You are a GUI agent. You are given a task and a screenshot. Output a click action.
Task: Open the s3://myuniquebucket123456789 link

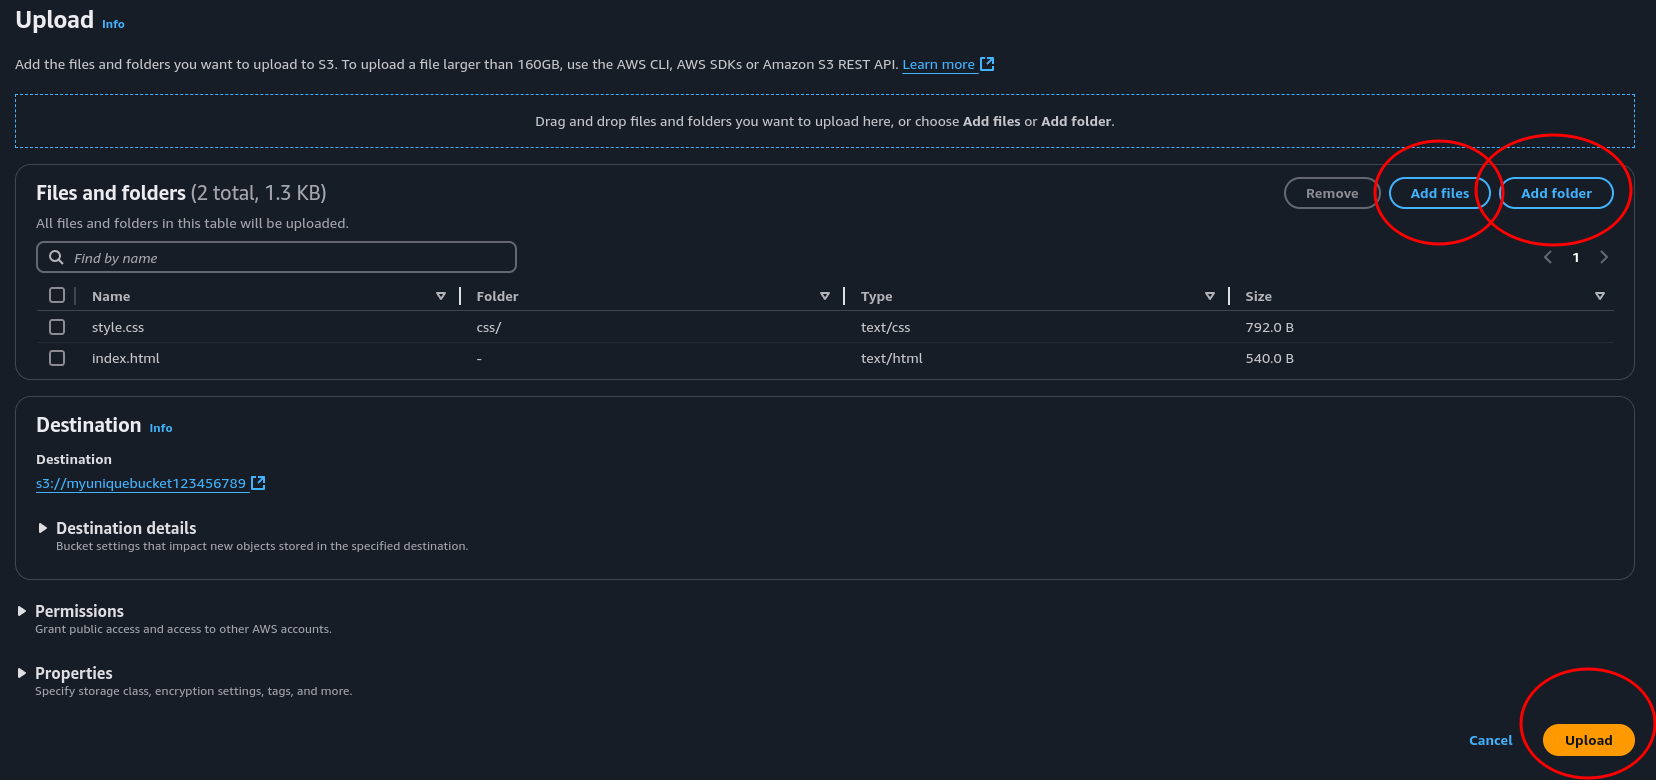pyautogui.click(x=141, y=483)
